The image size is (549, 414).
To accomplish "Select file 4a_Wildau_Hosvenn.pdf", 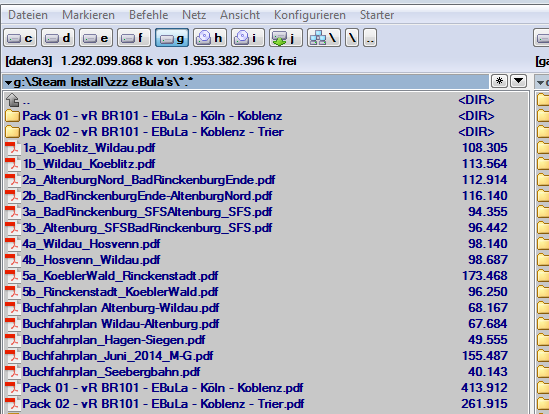I will (91, 244).
